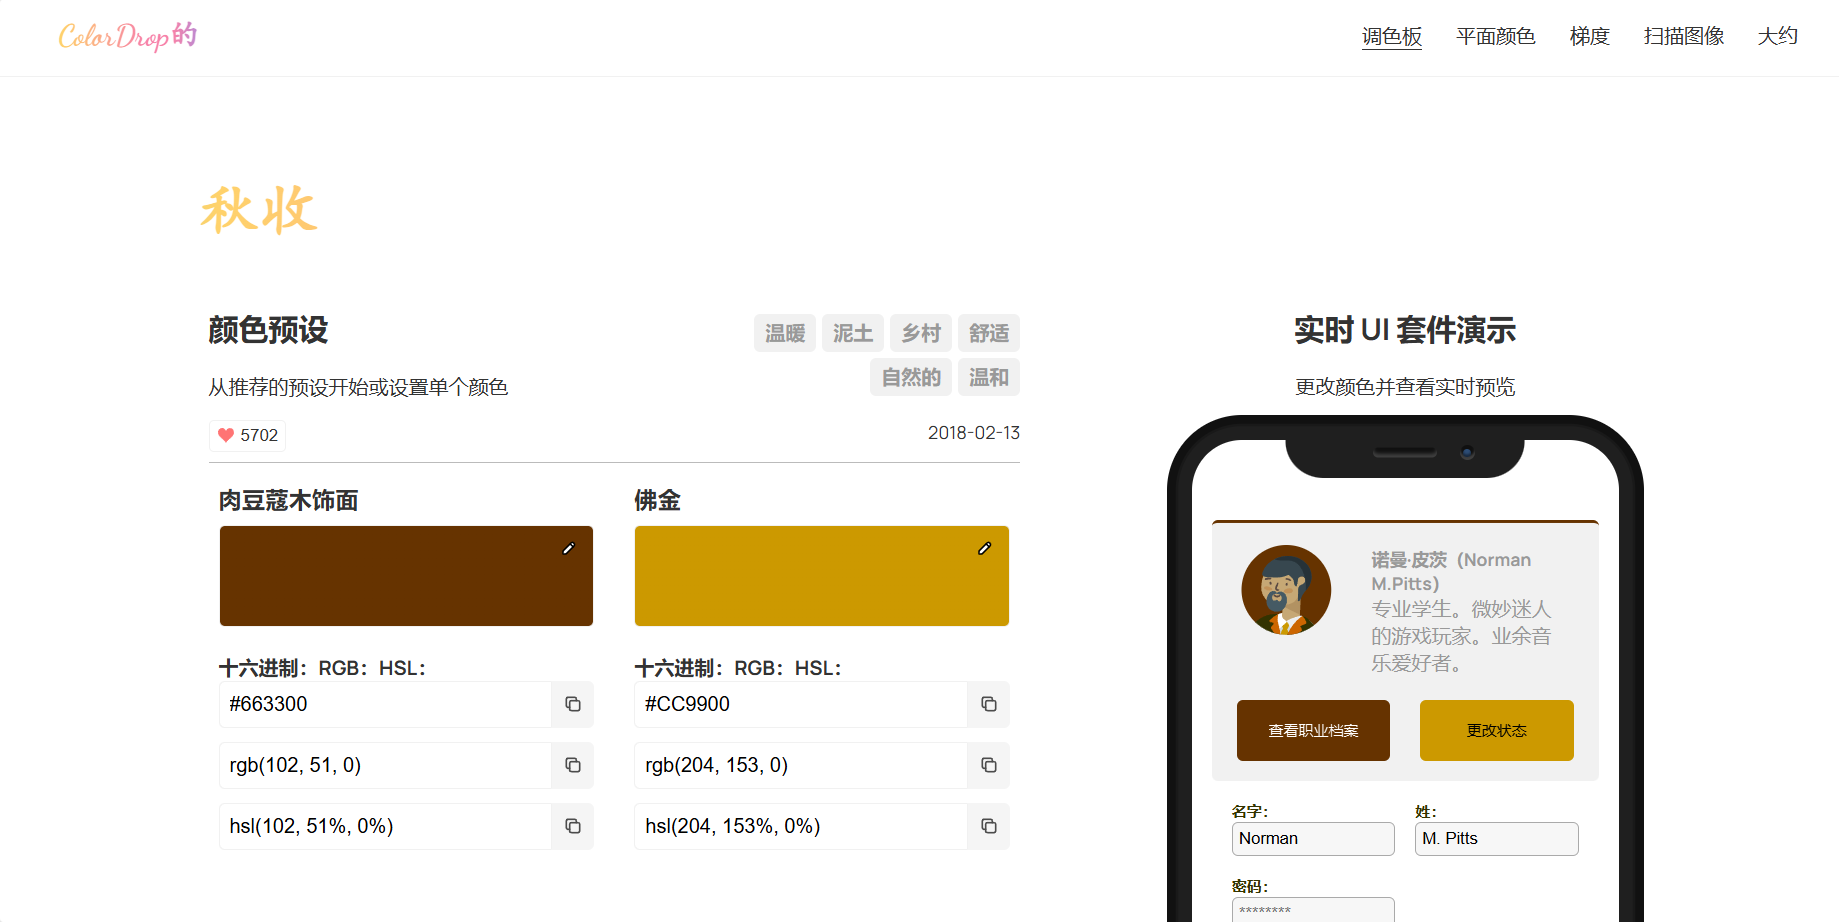Open the 大约 nav link
Screen dimensions: 1839x922
1778,37
